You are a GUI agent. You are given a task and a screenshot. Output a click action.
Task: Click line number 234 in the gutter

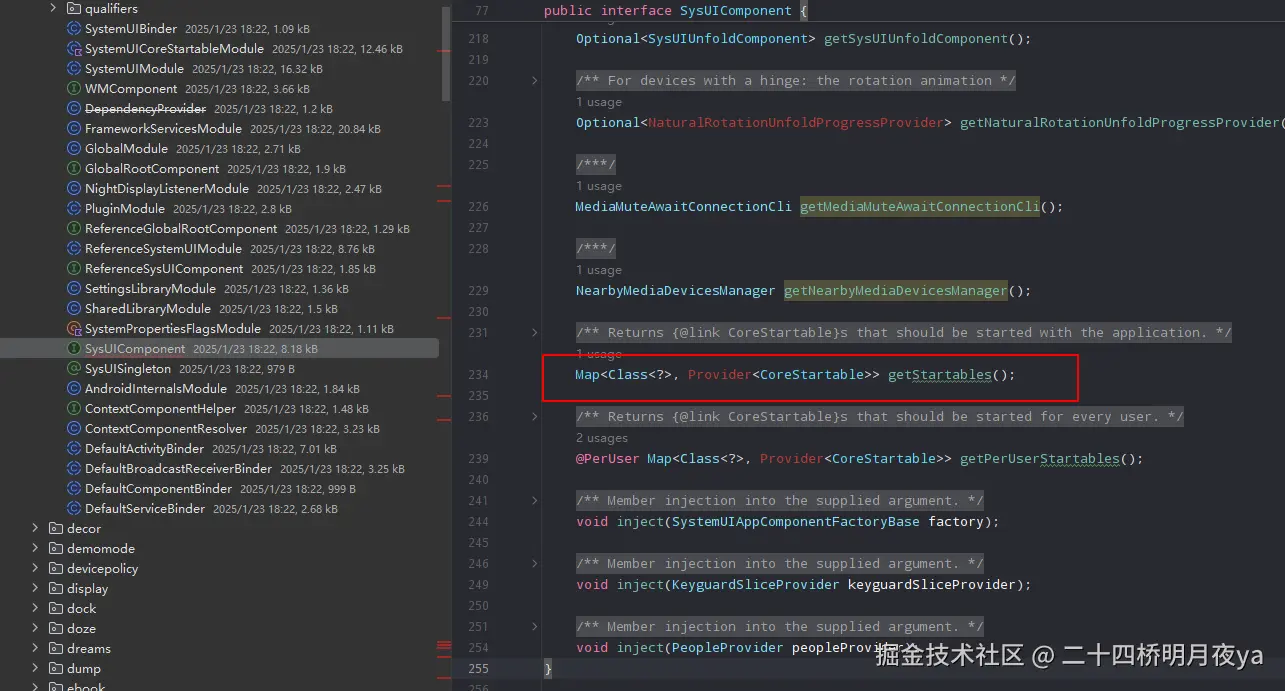[x=478, y=375]
